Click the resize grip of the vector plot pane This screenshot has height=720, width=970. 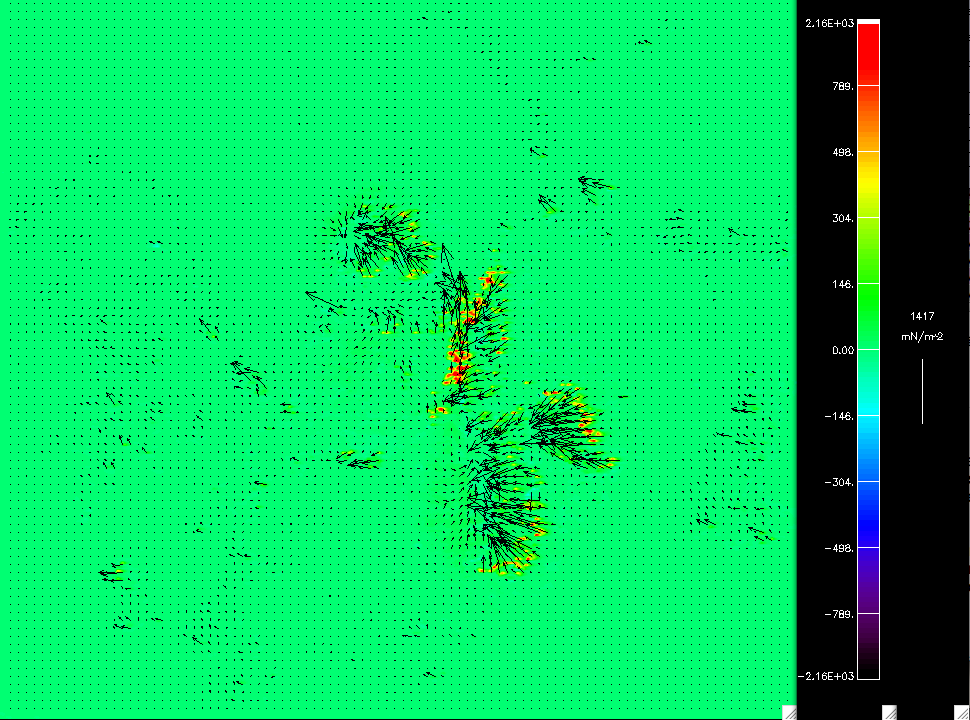click(x=789, y=712)
